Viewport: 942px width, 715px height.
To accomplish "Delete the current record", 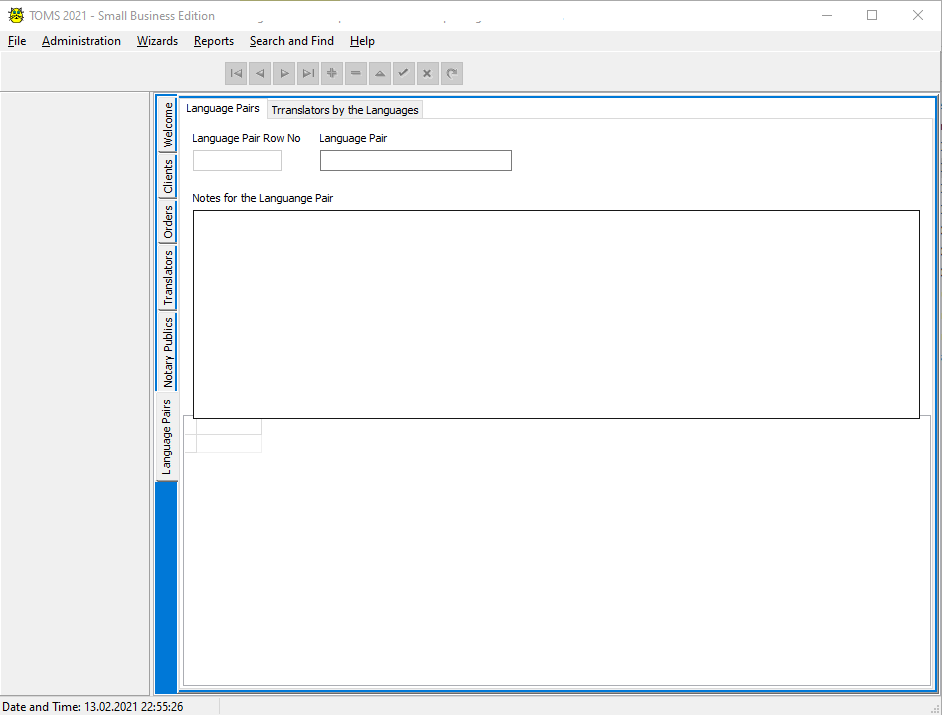I will point(355,73).
